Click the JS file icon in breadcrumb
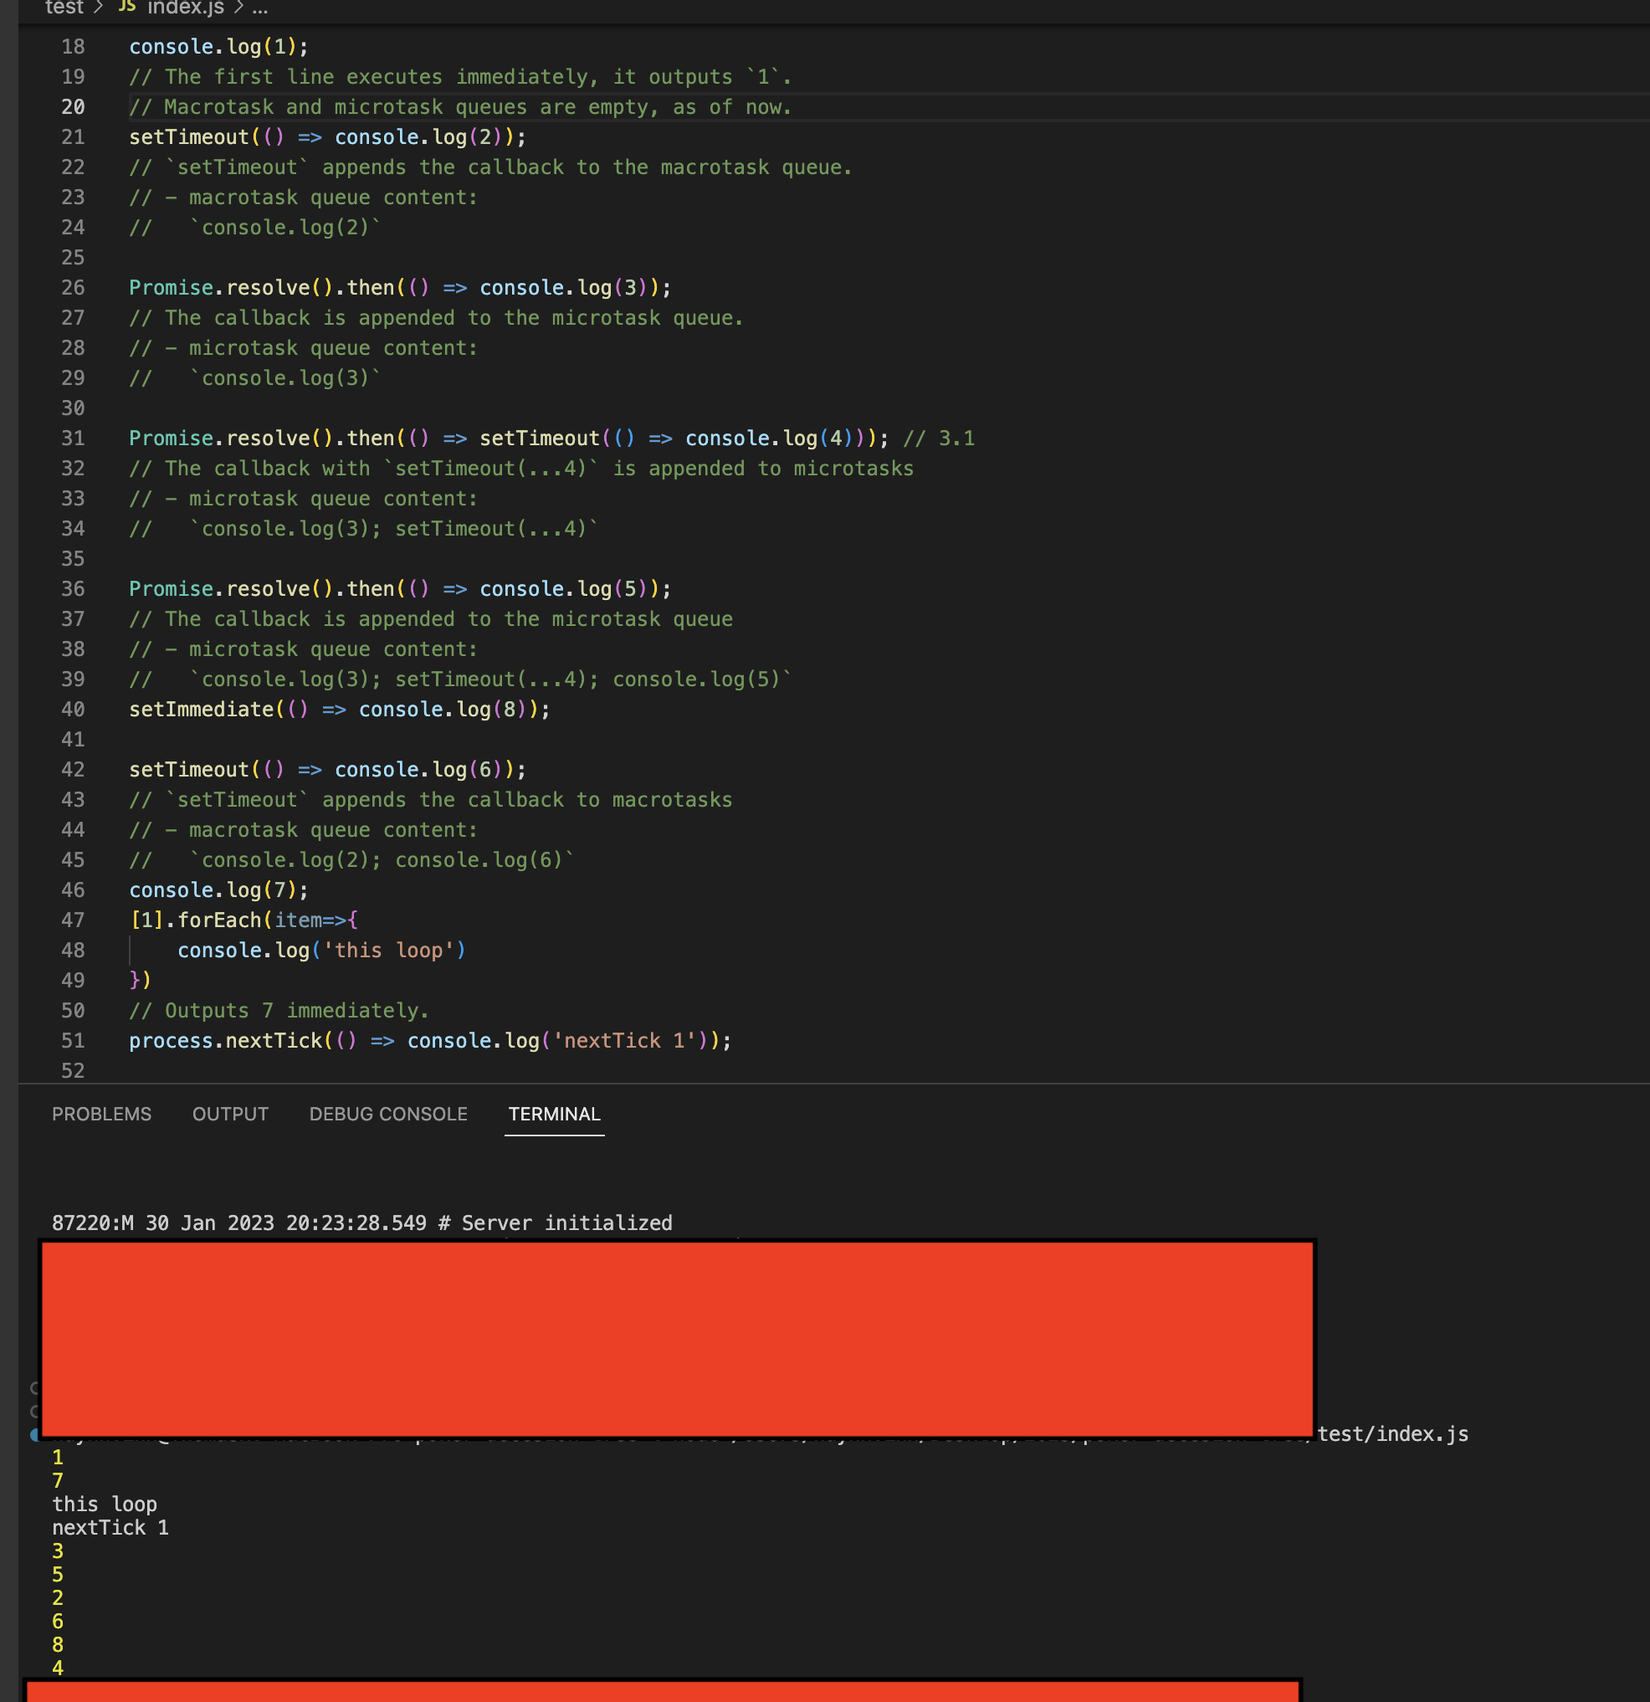 click(127, 7)
